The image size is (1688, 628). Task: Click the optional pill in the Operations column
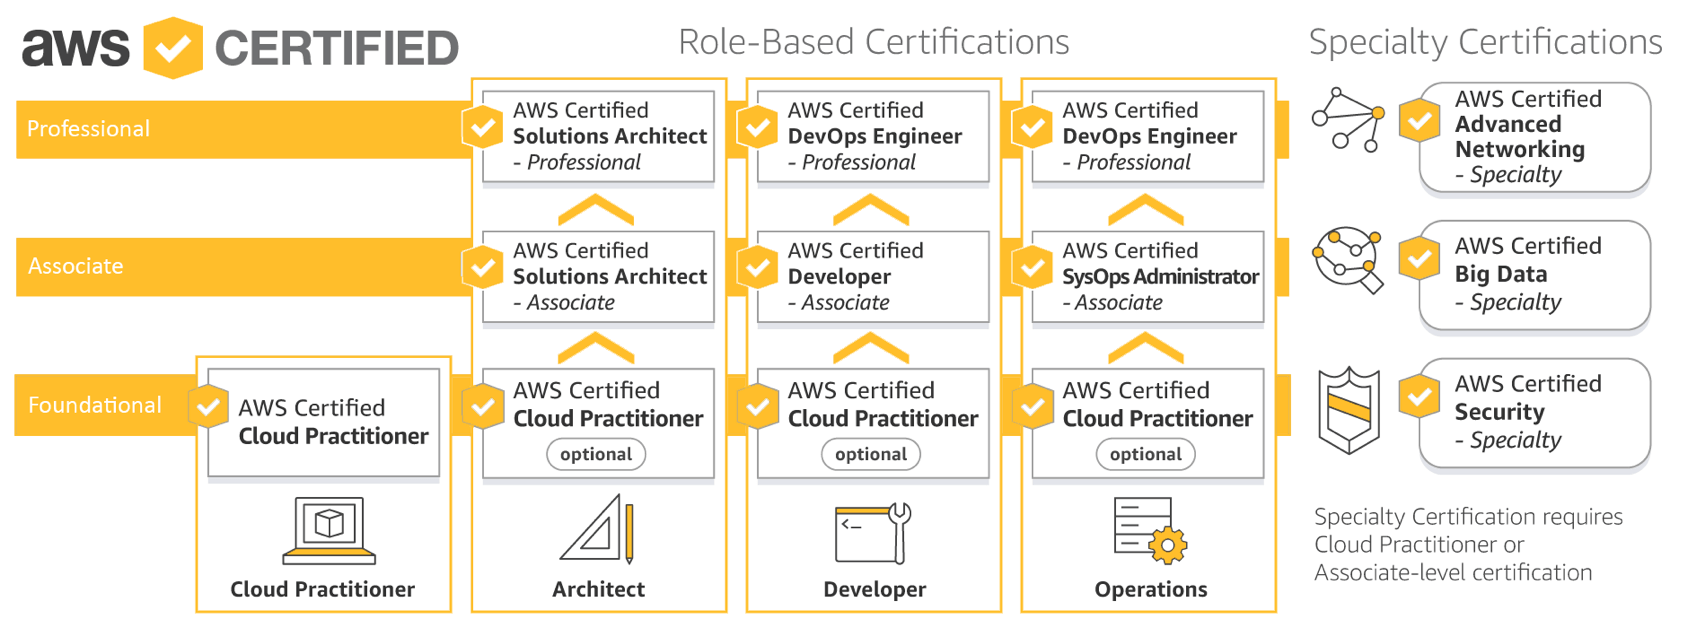coord(1146,454)
